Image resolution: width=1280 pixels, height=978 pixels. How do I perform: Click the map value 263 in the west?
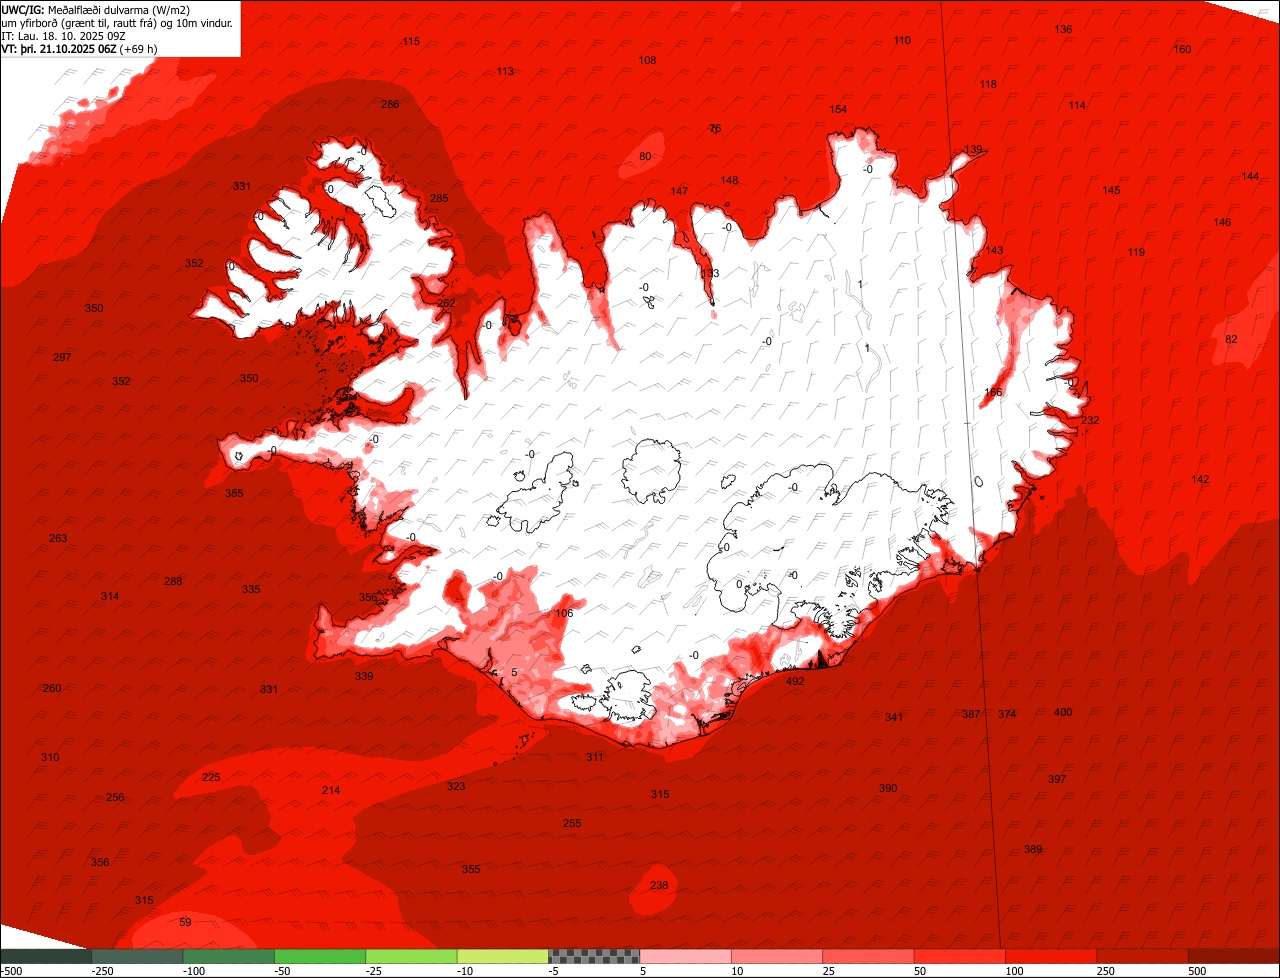(x=58, y=538)
